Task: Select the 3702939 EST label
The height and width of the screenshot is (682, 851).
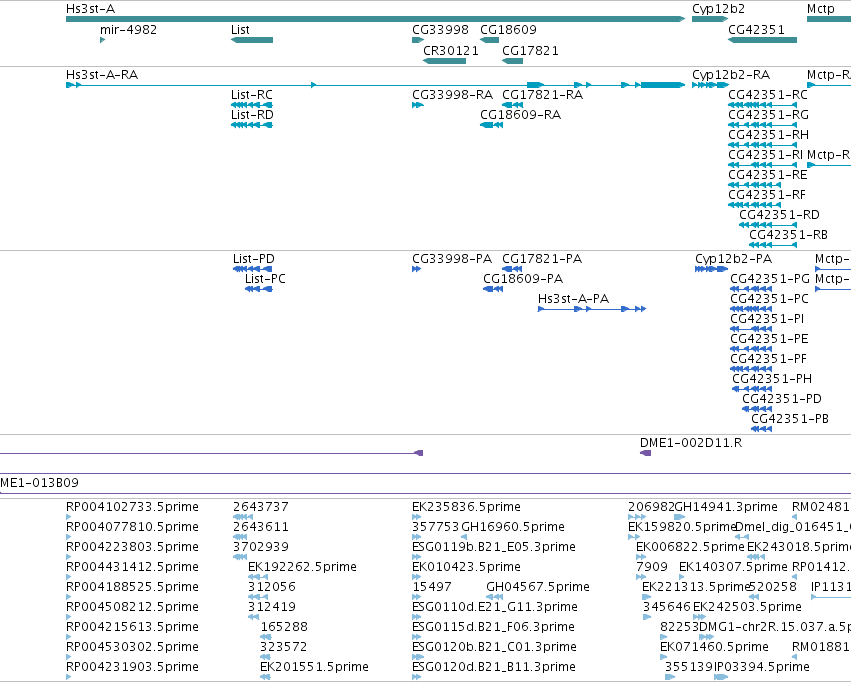Action: click(x=261, y=548)
